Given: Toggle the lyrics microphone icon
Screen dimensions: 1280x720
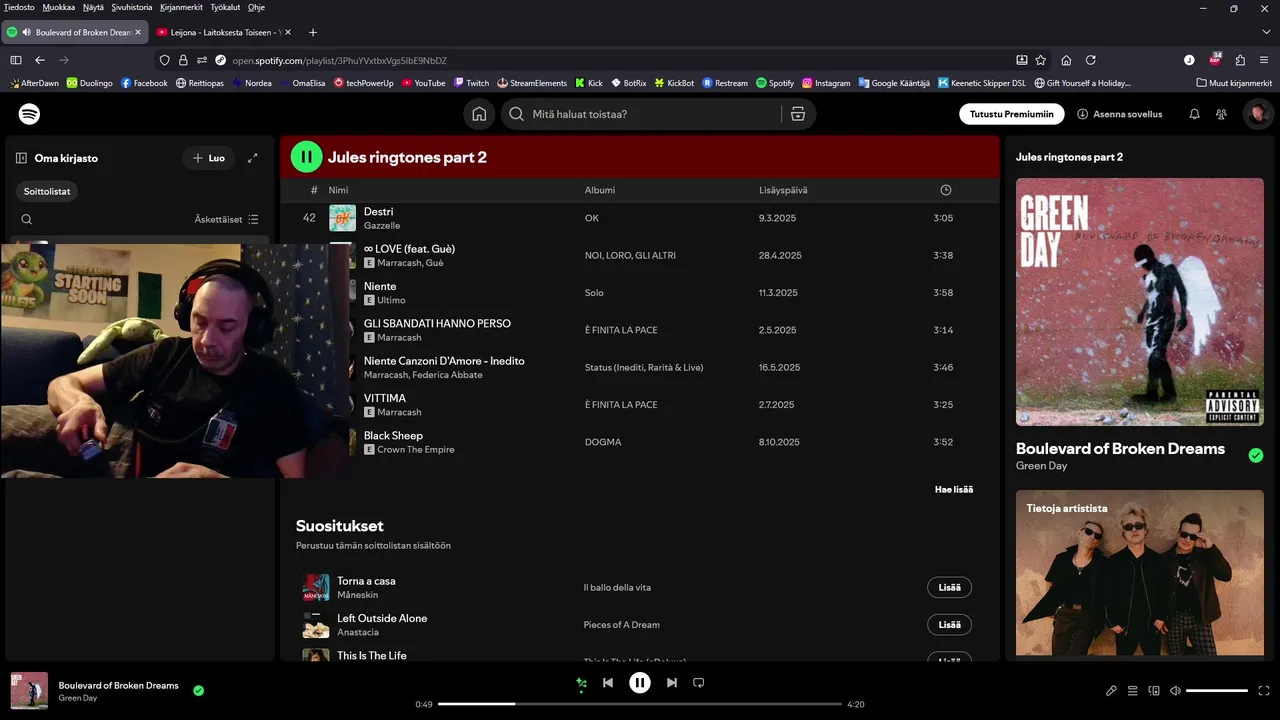Looking at the screenshot, I should point(1111,691).
